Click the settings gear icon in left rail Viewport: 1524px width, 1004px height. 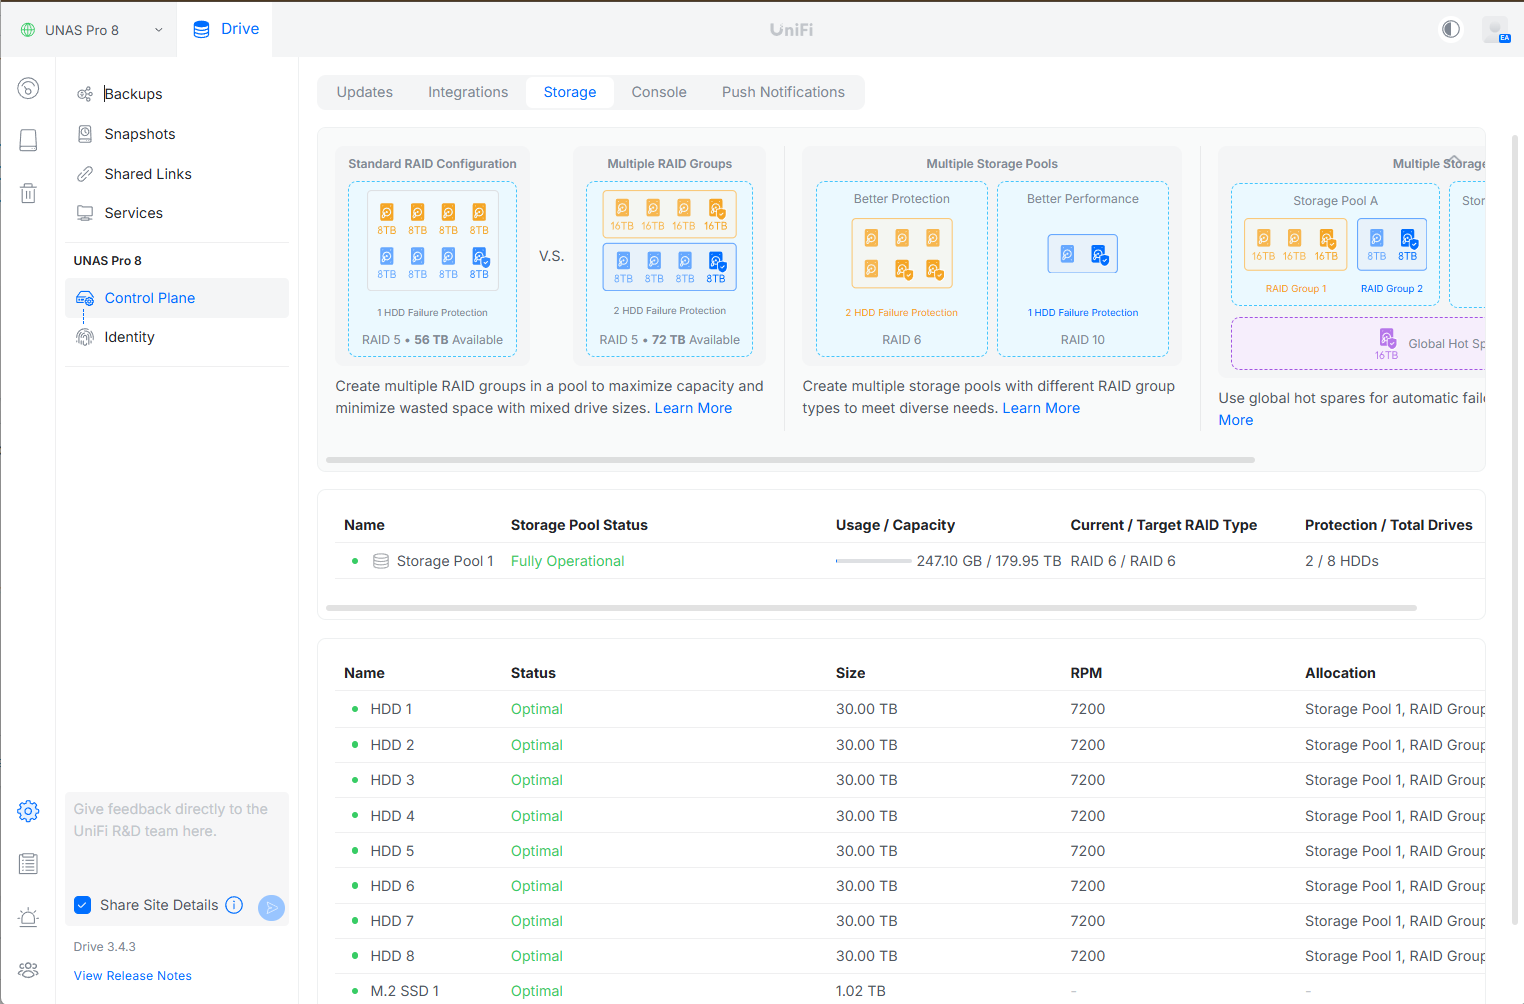coord(28,811)
